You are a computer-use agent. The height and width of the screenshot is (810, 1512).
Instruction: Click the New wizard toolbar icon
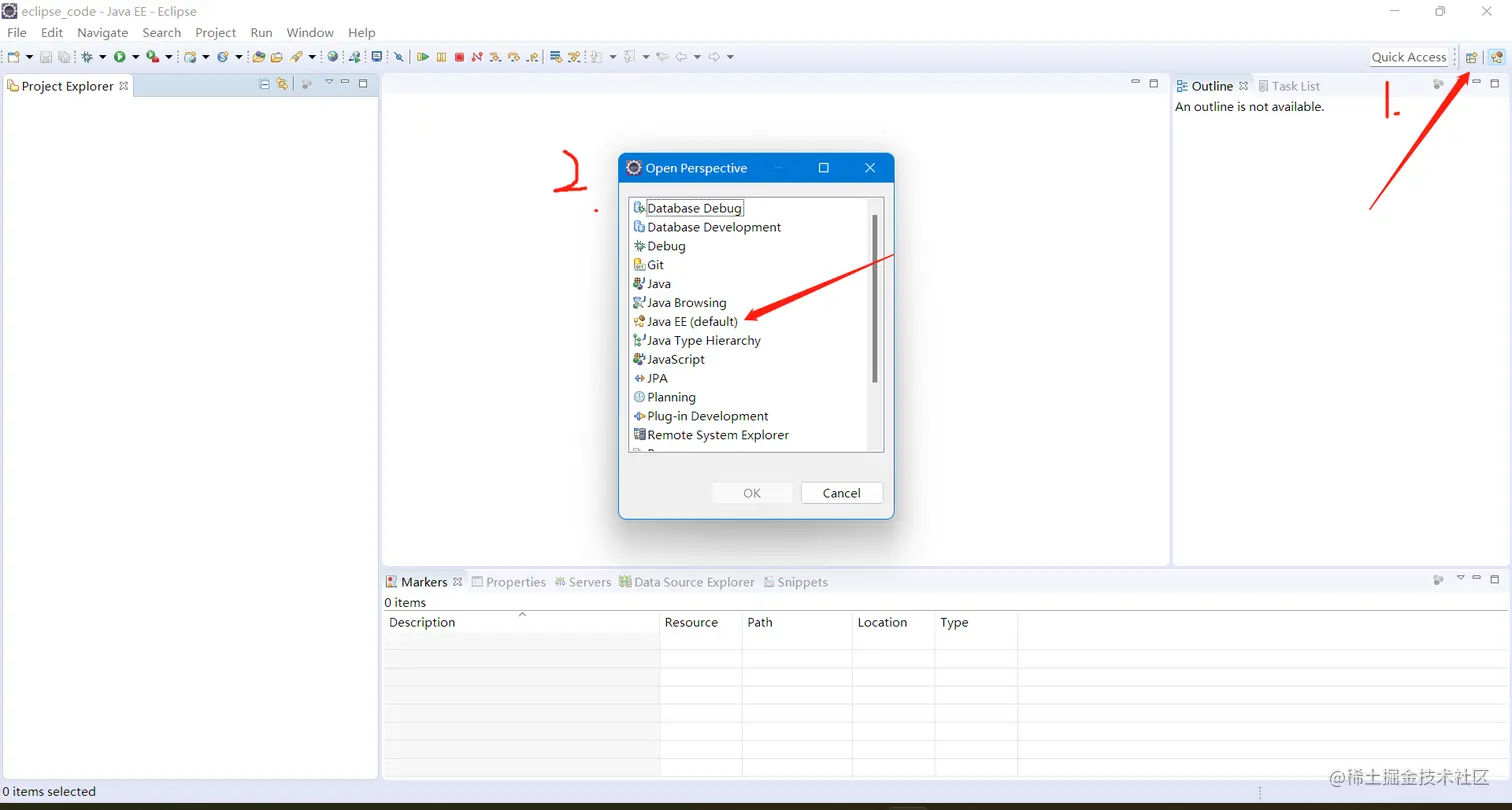tap(14, 57)
